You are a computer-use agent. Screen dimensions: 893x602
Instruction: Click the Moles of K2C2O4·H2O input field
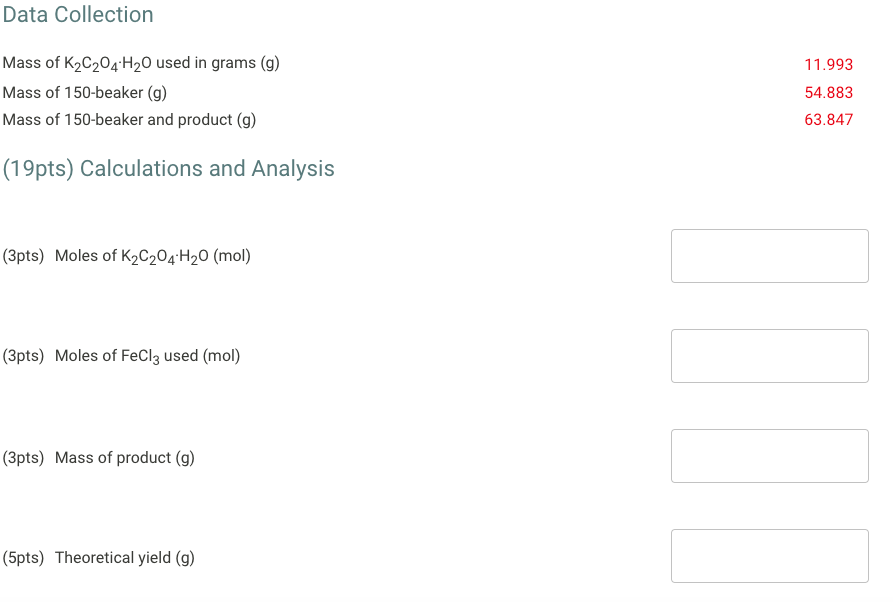[x=769, y=256]
